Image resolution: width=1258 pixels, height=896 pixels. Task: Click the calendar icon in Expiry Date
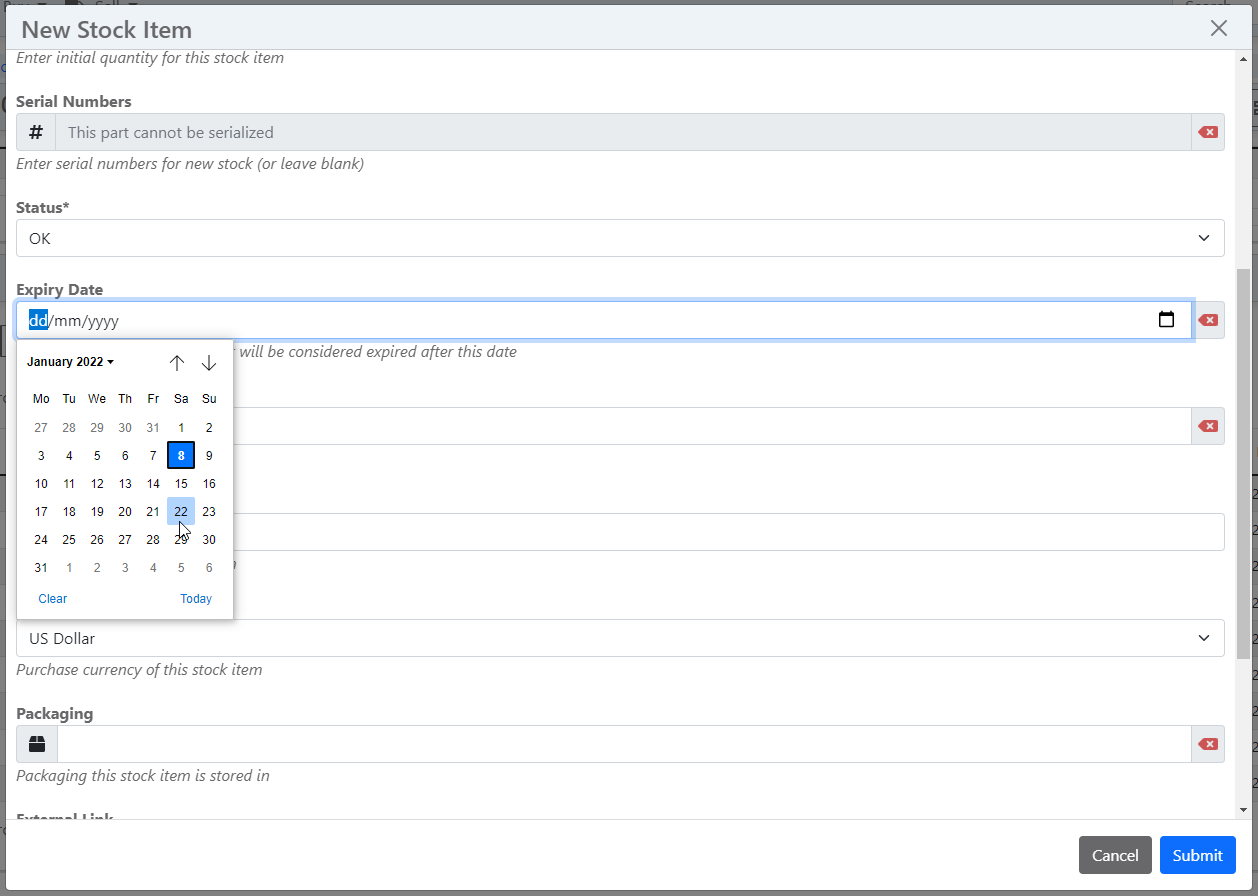point(1166,320)
